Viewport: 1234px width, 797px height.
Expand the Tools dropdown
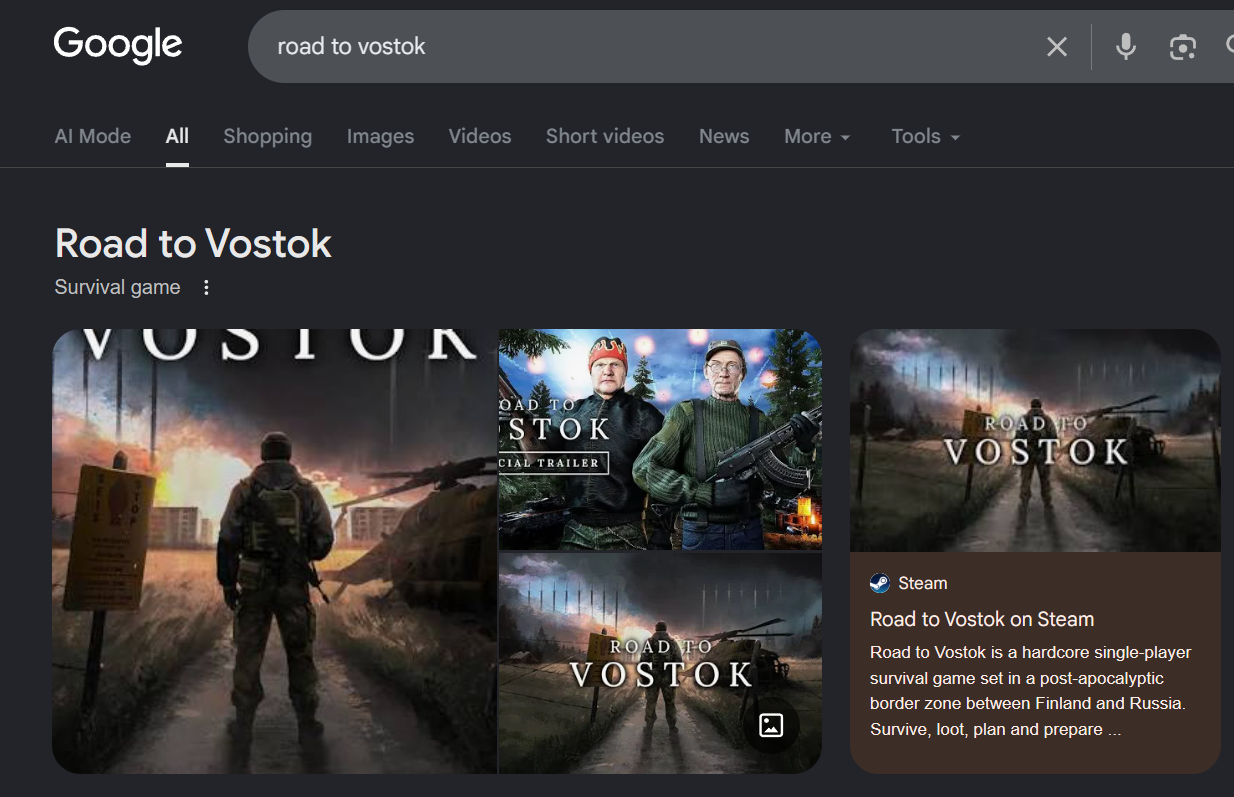tap(926, 137)
